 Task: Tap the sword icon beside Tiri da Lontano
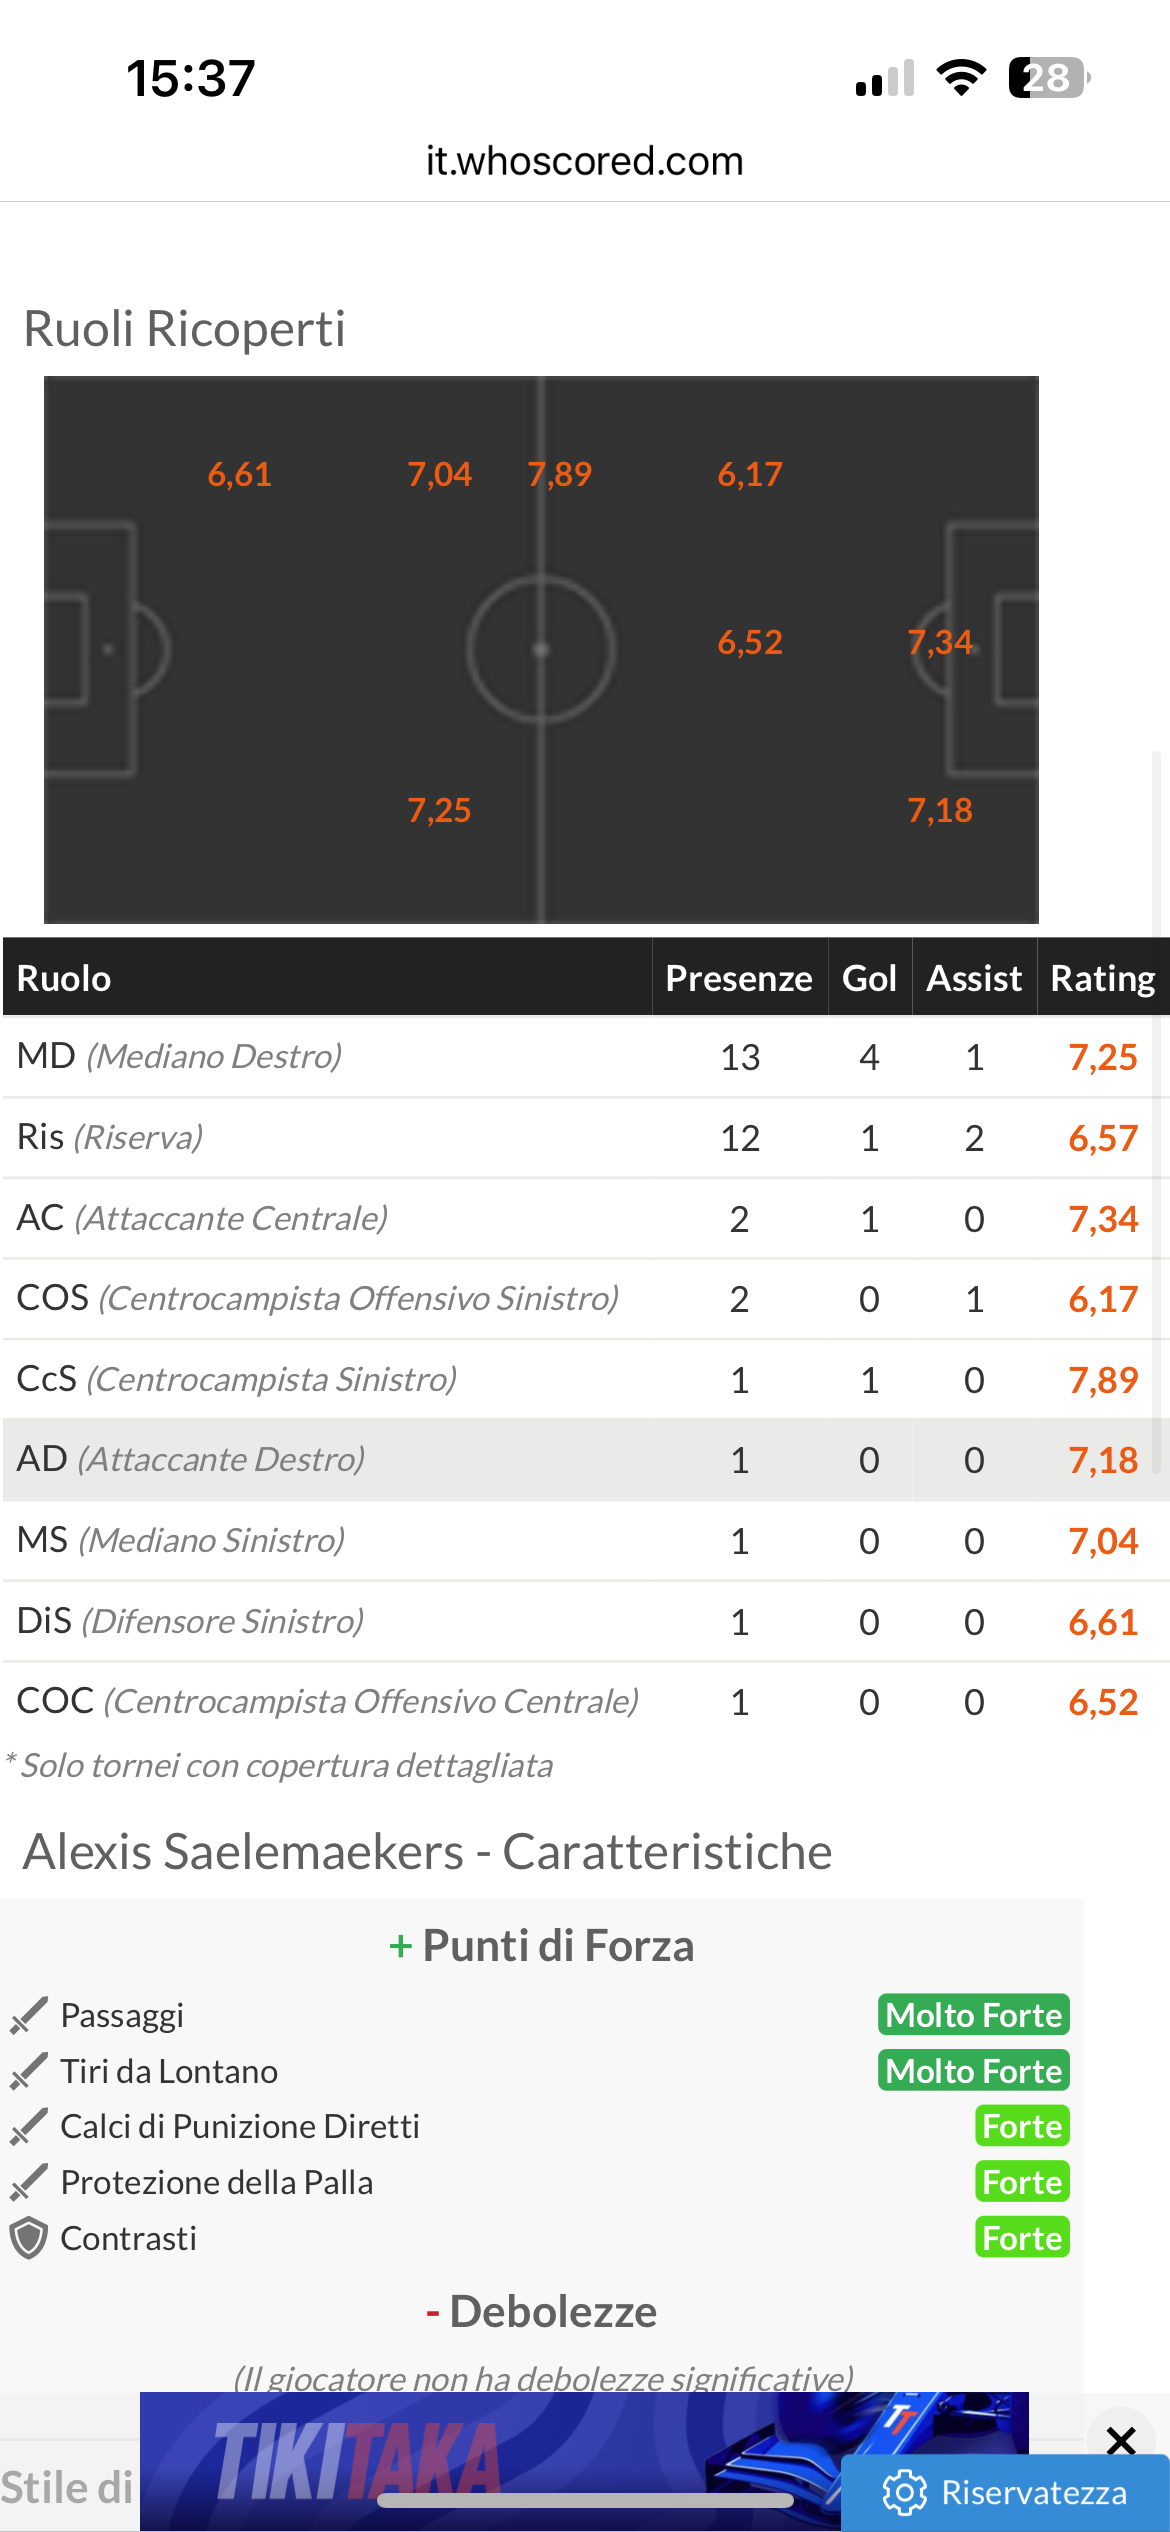28,2071
